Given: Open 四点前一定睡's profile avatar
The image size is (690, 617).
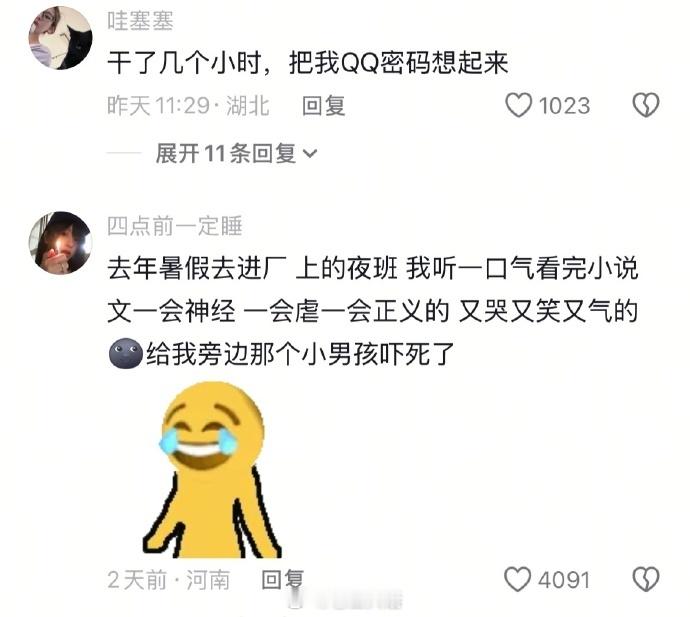Looking at the screenshot, I should click(61, 243).
